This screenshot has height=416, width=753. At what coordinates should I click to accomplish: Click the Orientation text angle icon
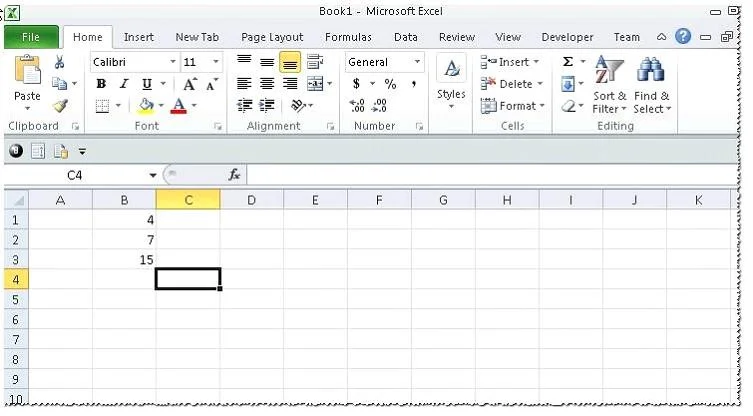coord(298,105)
